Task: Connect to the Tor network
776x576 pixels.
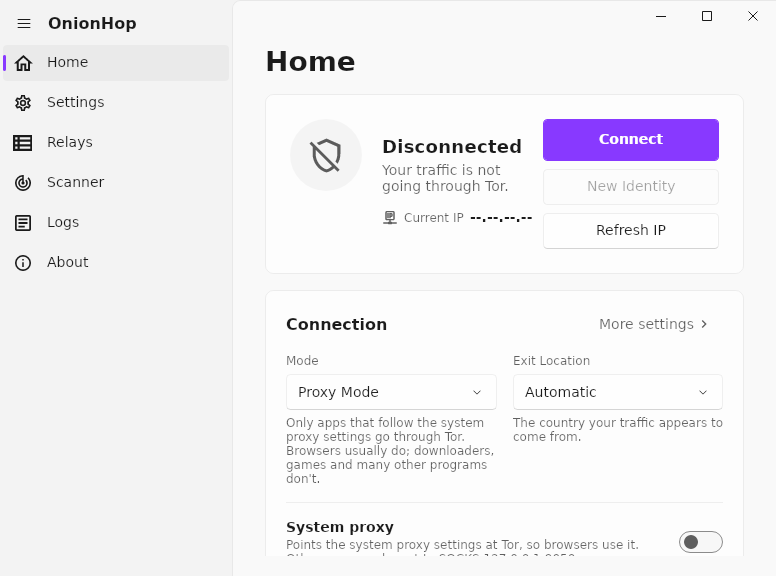Action: (630, 140)
